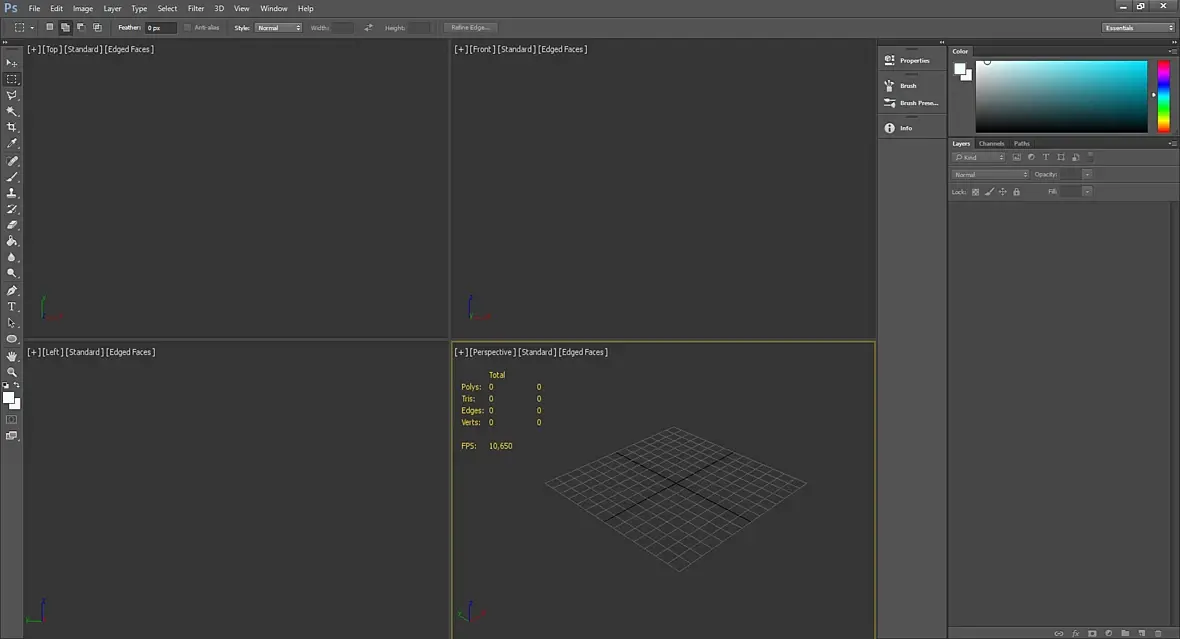Screen dimensions: 1180x639
Task: Select the Horizontal Type tool
Action: click(x=12, y=307)
